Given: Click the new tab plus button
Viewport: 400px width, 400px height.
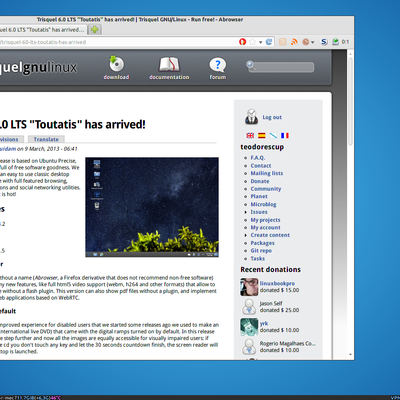Looking at the screenshot, I should 95,30.
